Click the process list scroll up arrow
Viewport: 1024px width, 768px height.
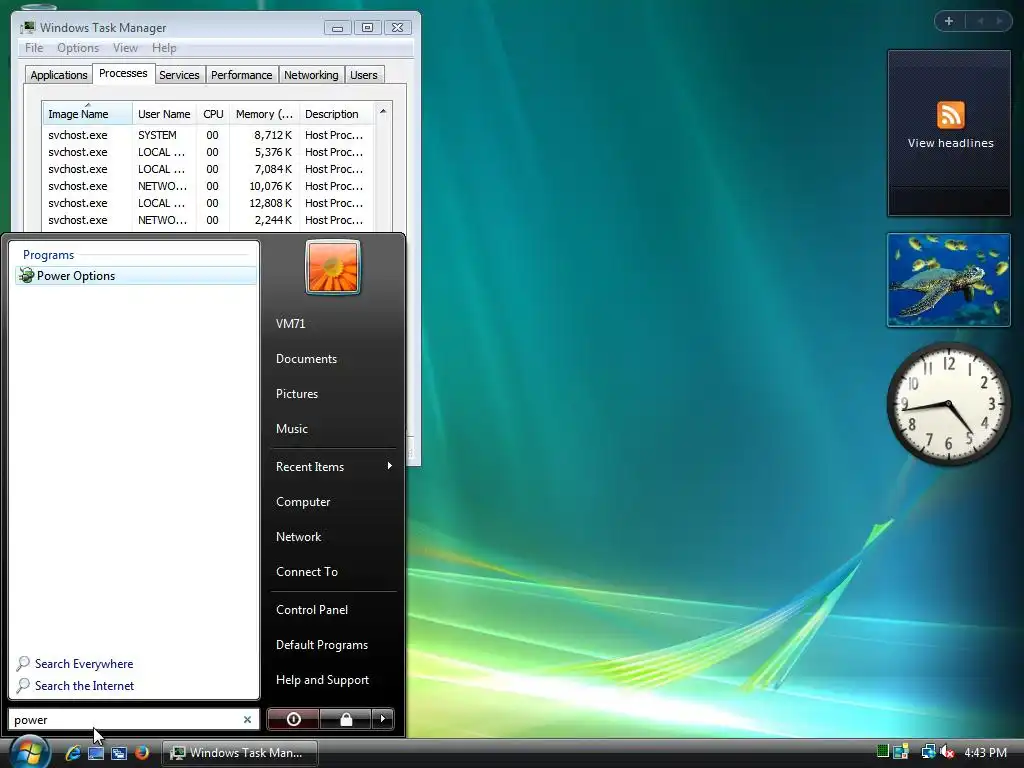(x=383, y=112)
